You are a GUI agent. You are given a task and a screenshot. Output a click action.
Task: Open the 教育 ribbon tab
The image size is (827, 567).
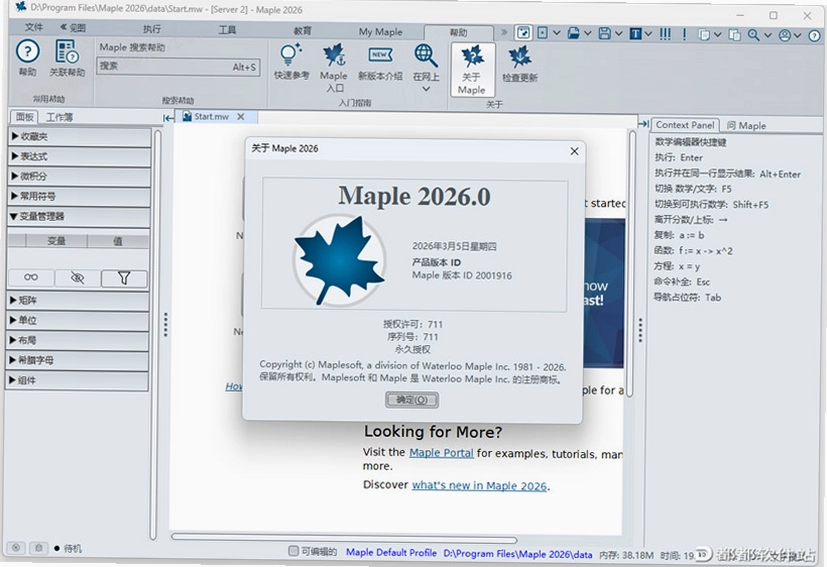302,31
